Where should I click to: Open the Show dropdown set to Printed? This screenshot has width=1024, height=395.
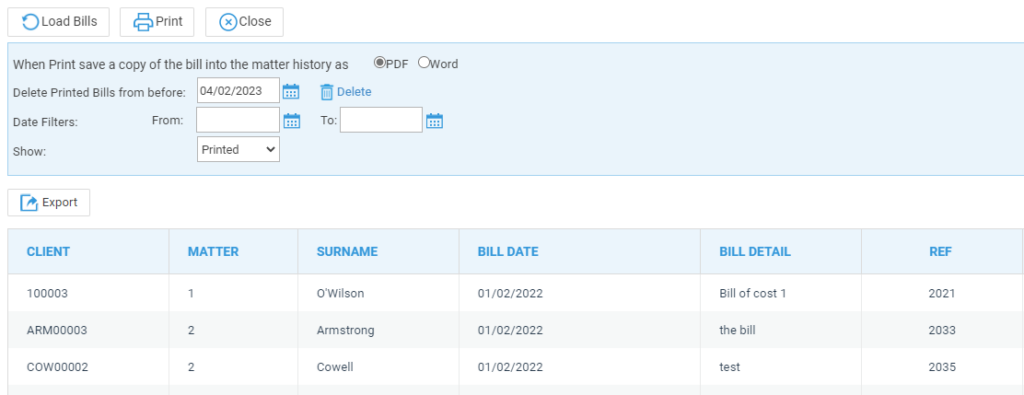pyautogui.click(x=238, y=150)
